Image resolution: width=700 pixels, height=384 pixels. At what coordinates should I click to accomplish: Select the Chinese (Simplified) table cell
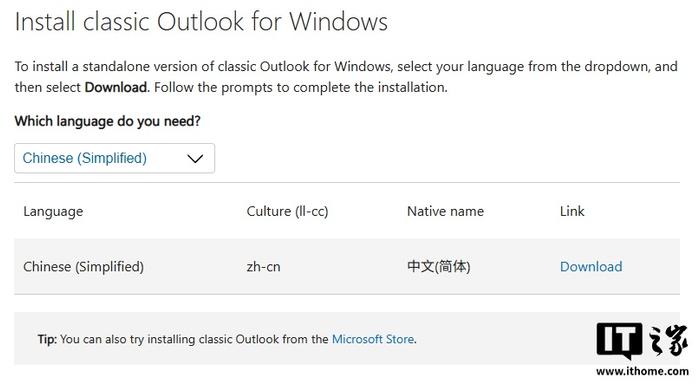(x=83, y=267)
